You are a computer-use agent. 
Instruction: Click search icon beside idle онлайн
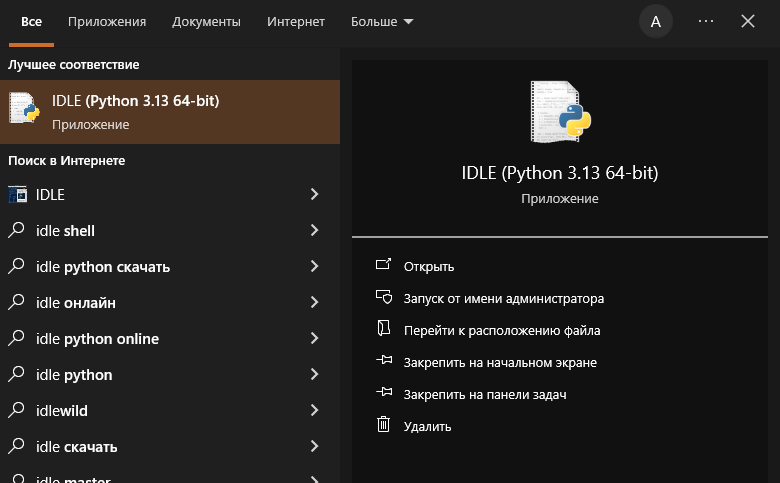pyautogui.click(x=16, y=302)
